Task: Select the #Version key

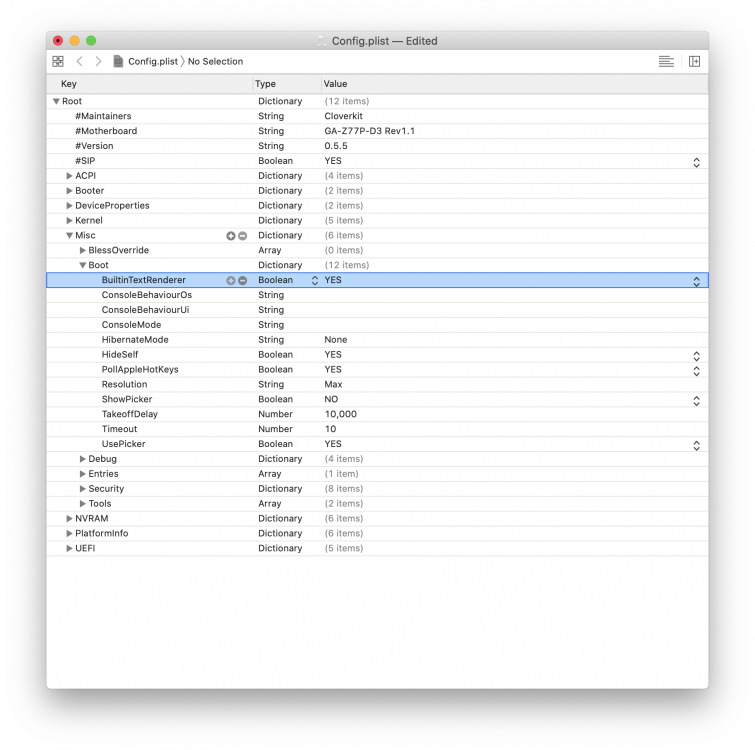Action: (94, 146)
